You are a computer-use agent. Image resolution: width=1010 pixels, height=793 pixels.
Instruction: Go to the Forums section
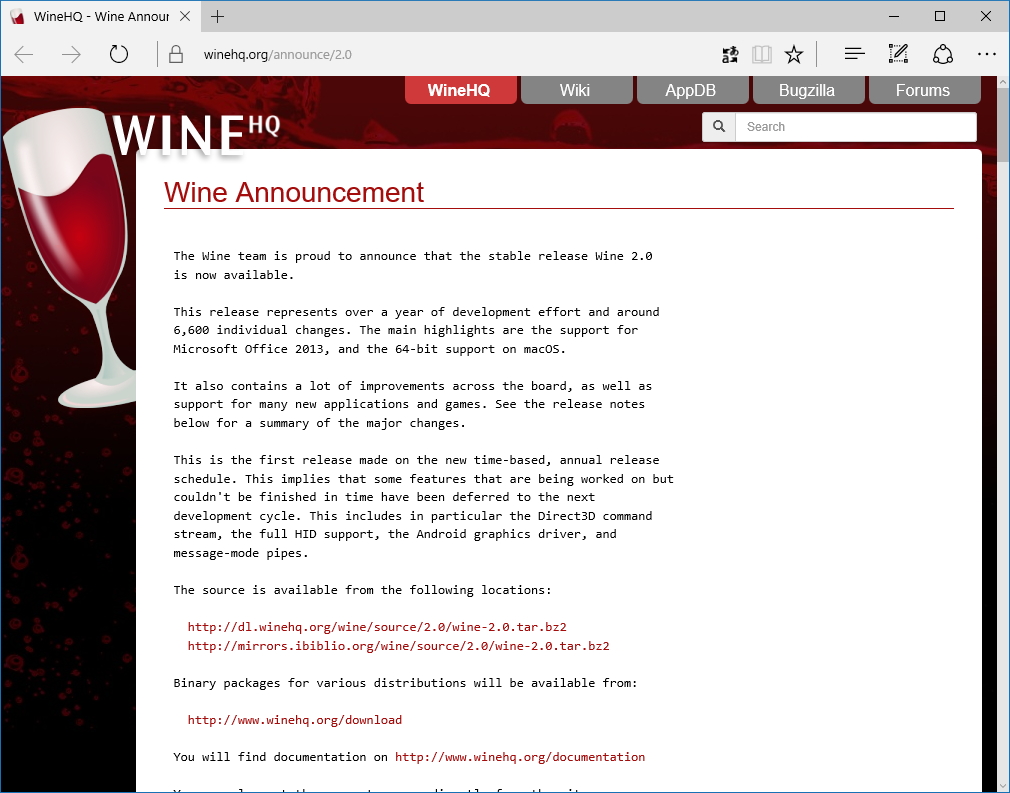click(924, 90)
